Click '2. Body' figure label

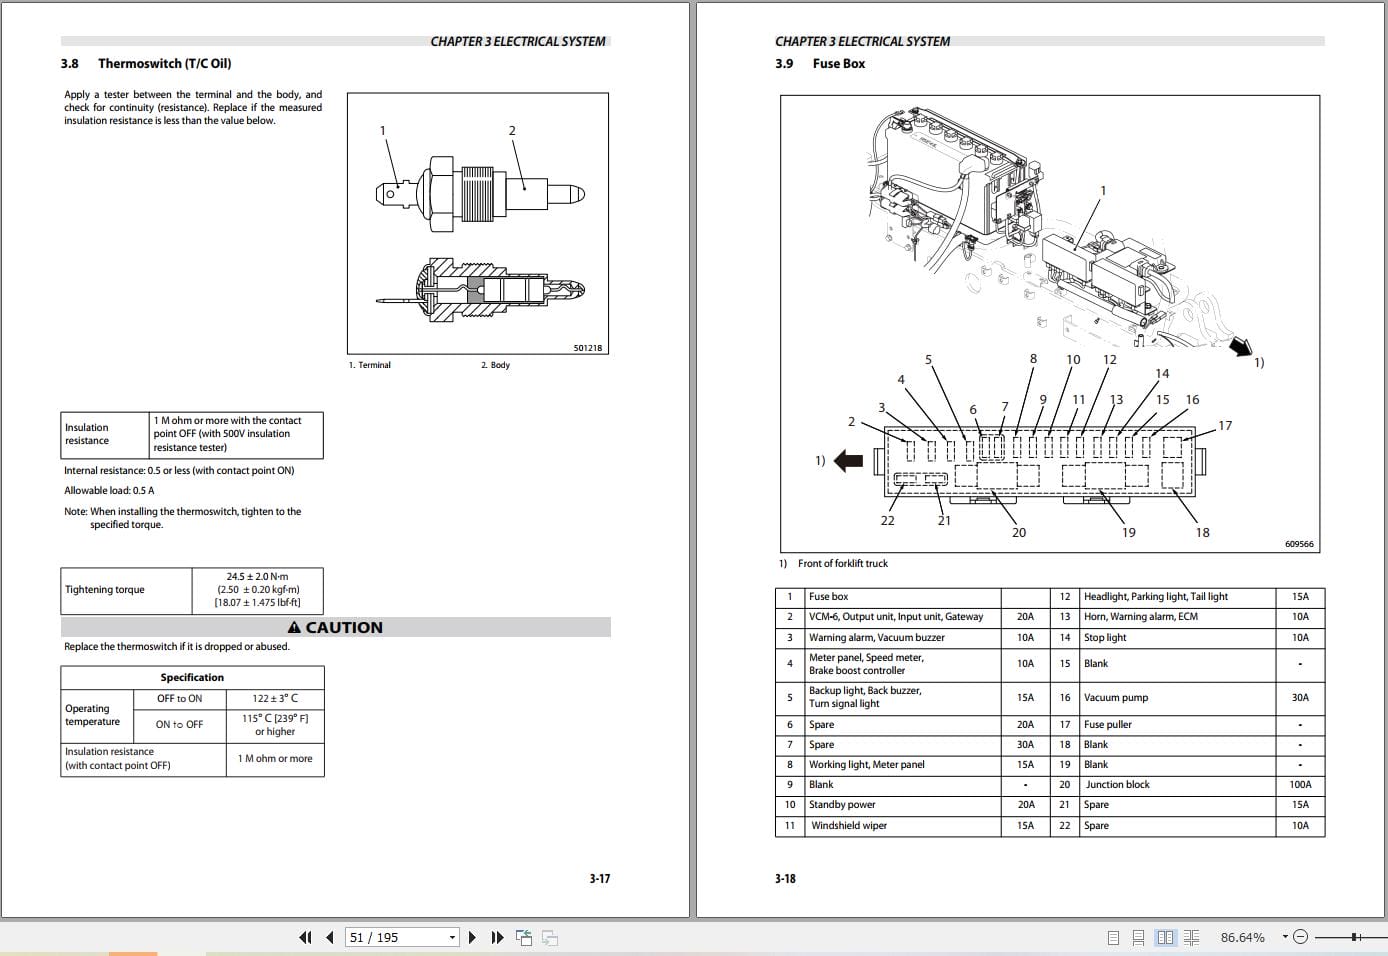click(x=495, y=365)
